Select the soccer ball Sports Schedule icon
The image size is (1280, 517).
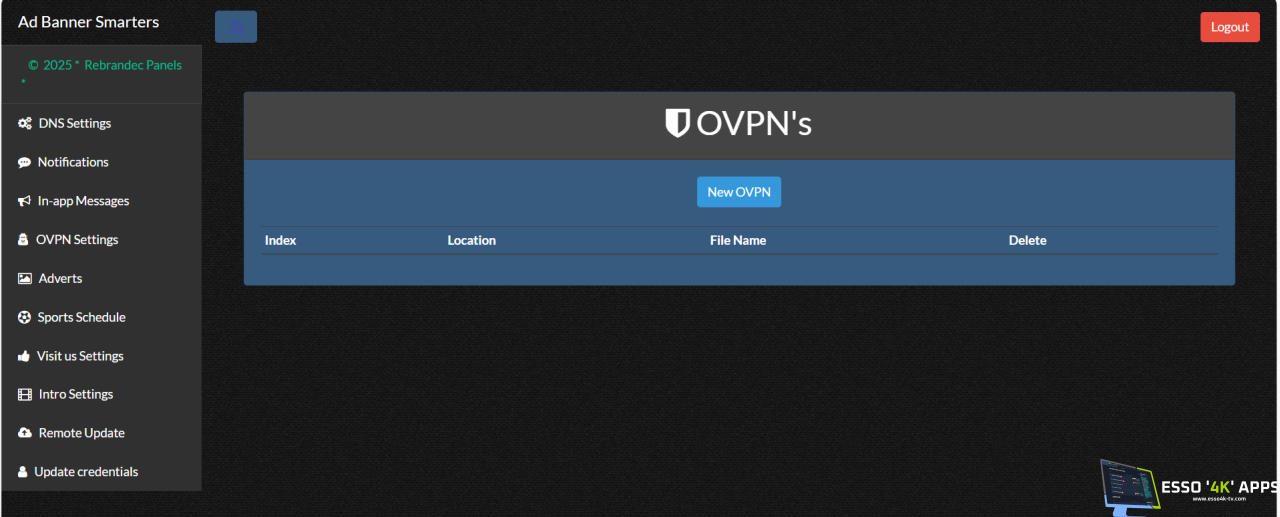[25, 317]
